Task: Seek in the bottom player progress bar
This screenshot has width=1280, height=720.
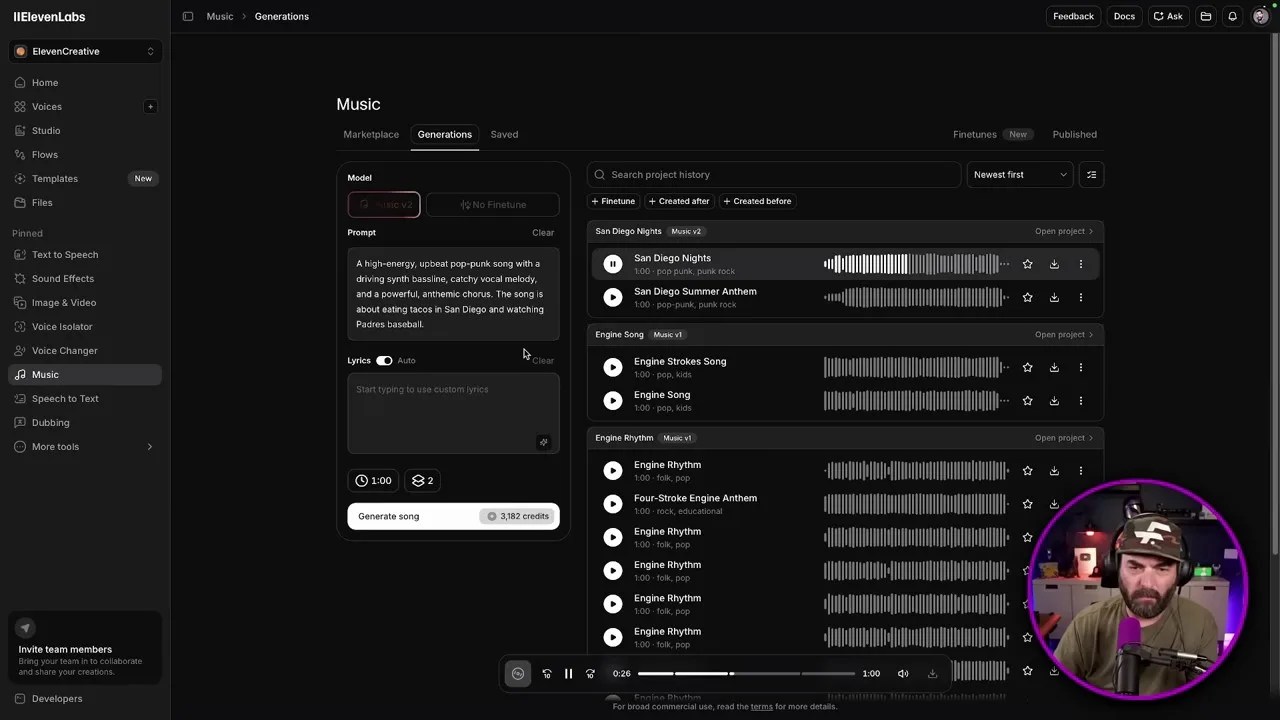Action: point(746,674)
